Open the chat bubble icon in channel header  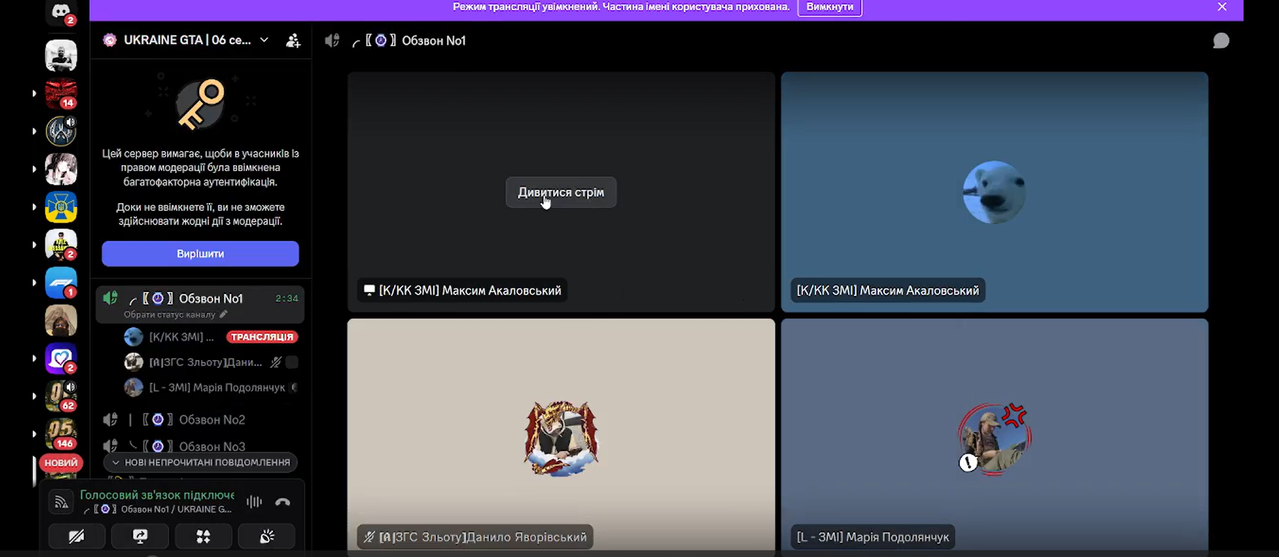1221,41
